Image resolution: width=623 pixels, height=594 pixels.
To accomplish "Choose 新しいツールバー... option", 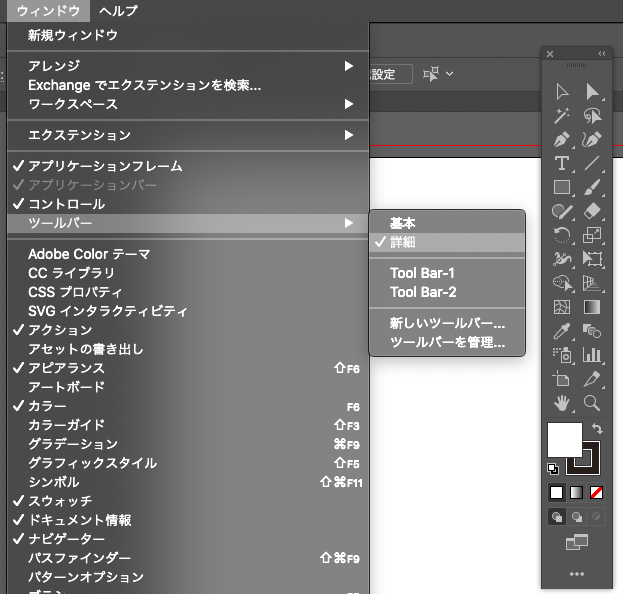I will tap(447, 323).
